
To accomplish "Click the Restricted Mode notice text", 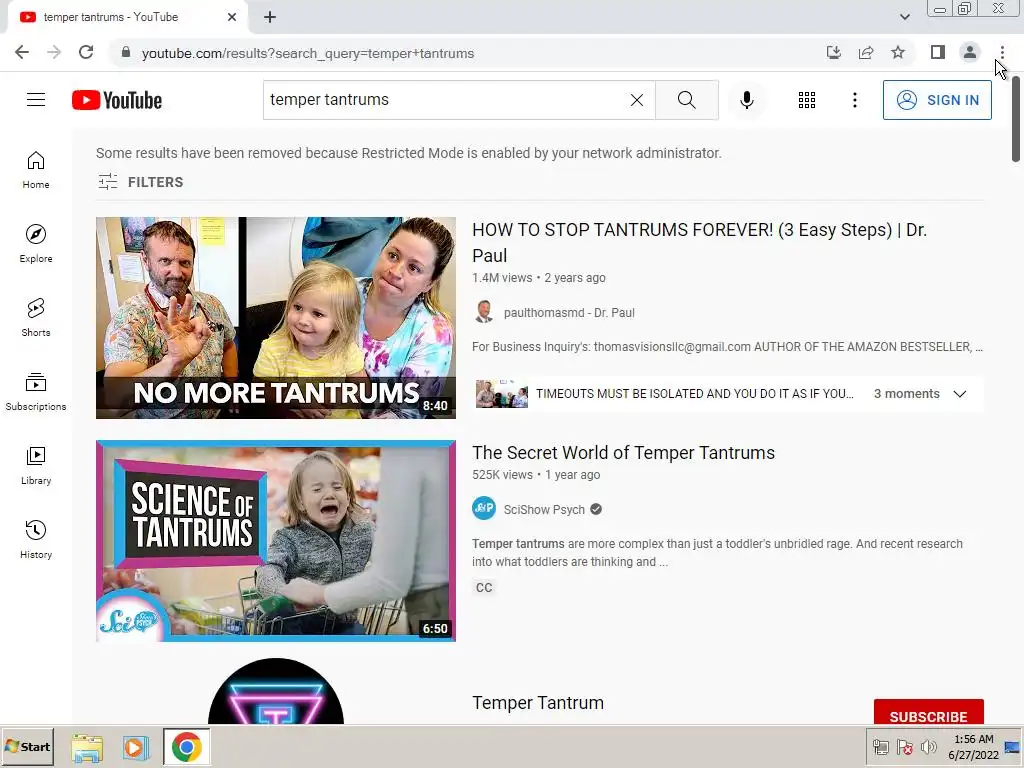I will (x=409, y=153).
